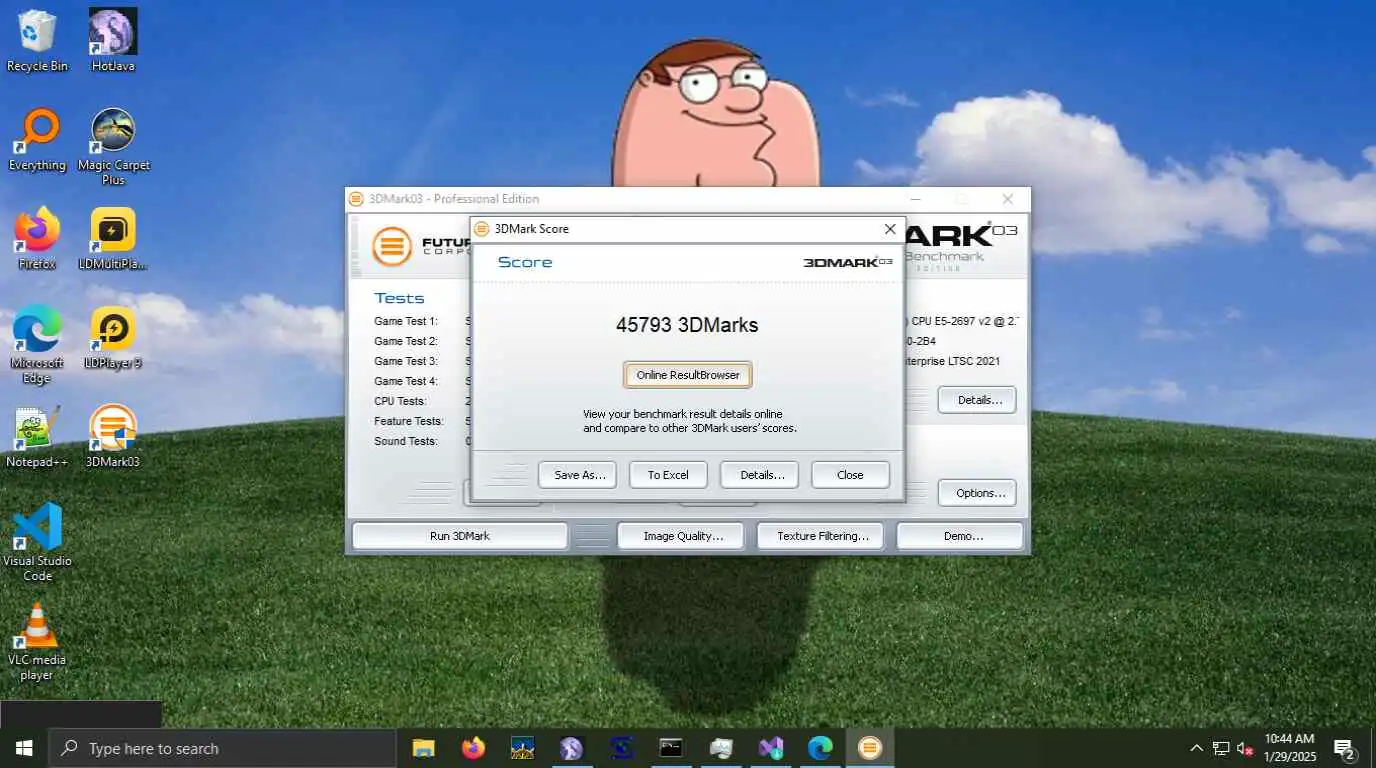Open Visual Studio from the taskbar
The height and width of the screenshot is (768, 1376).
click(770, 748)
